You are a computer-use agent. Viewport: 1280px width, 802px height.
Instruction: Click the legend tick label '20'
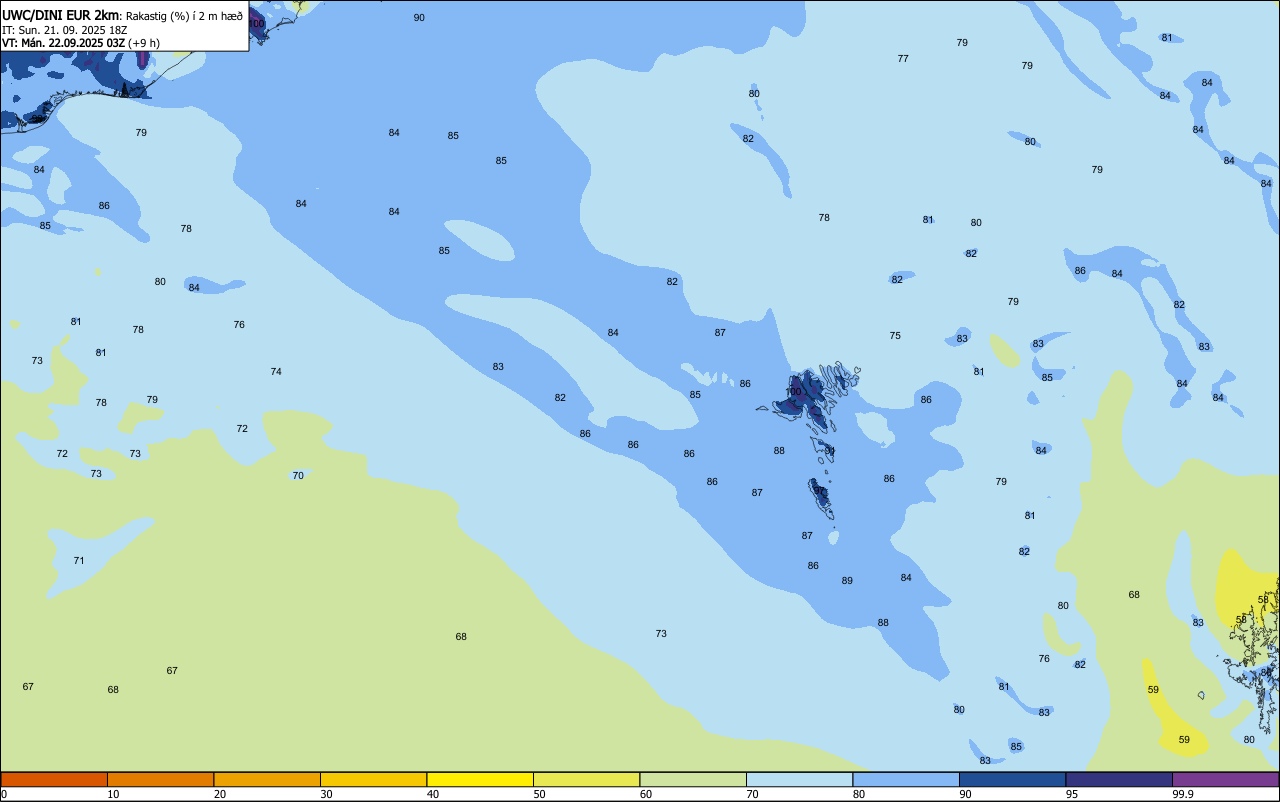[220, 794]
